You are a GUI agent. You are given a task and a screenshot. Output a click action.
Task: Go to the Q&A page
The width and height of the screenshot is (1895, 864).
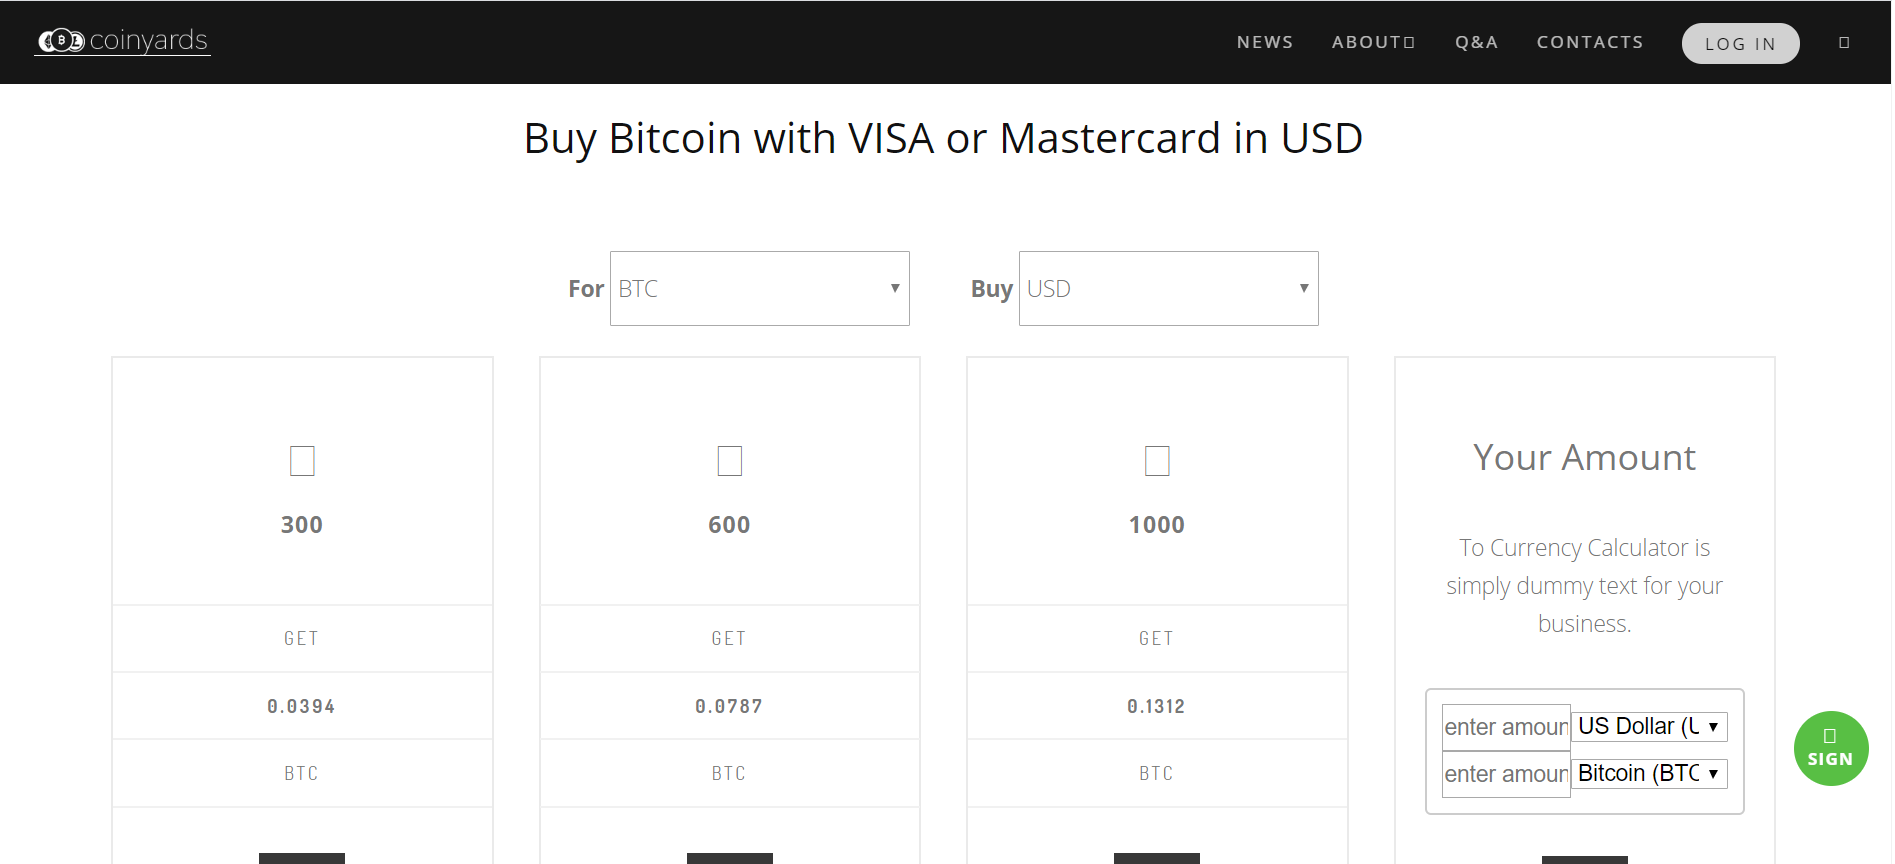click(1476, 42)
